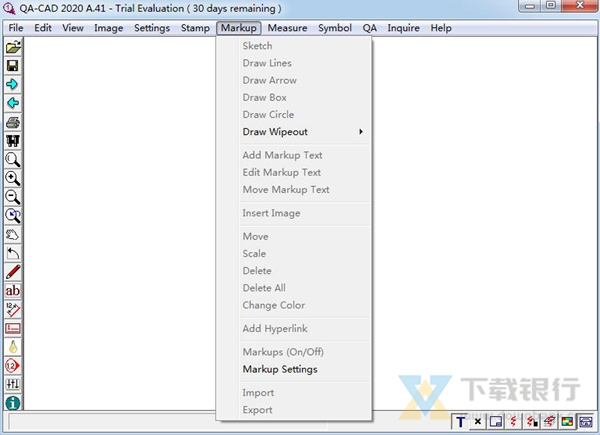Click the save floppy disk icon
This screenshot has width=600, height=435.
(x=13, y=66)
